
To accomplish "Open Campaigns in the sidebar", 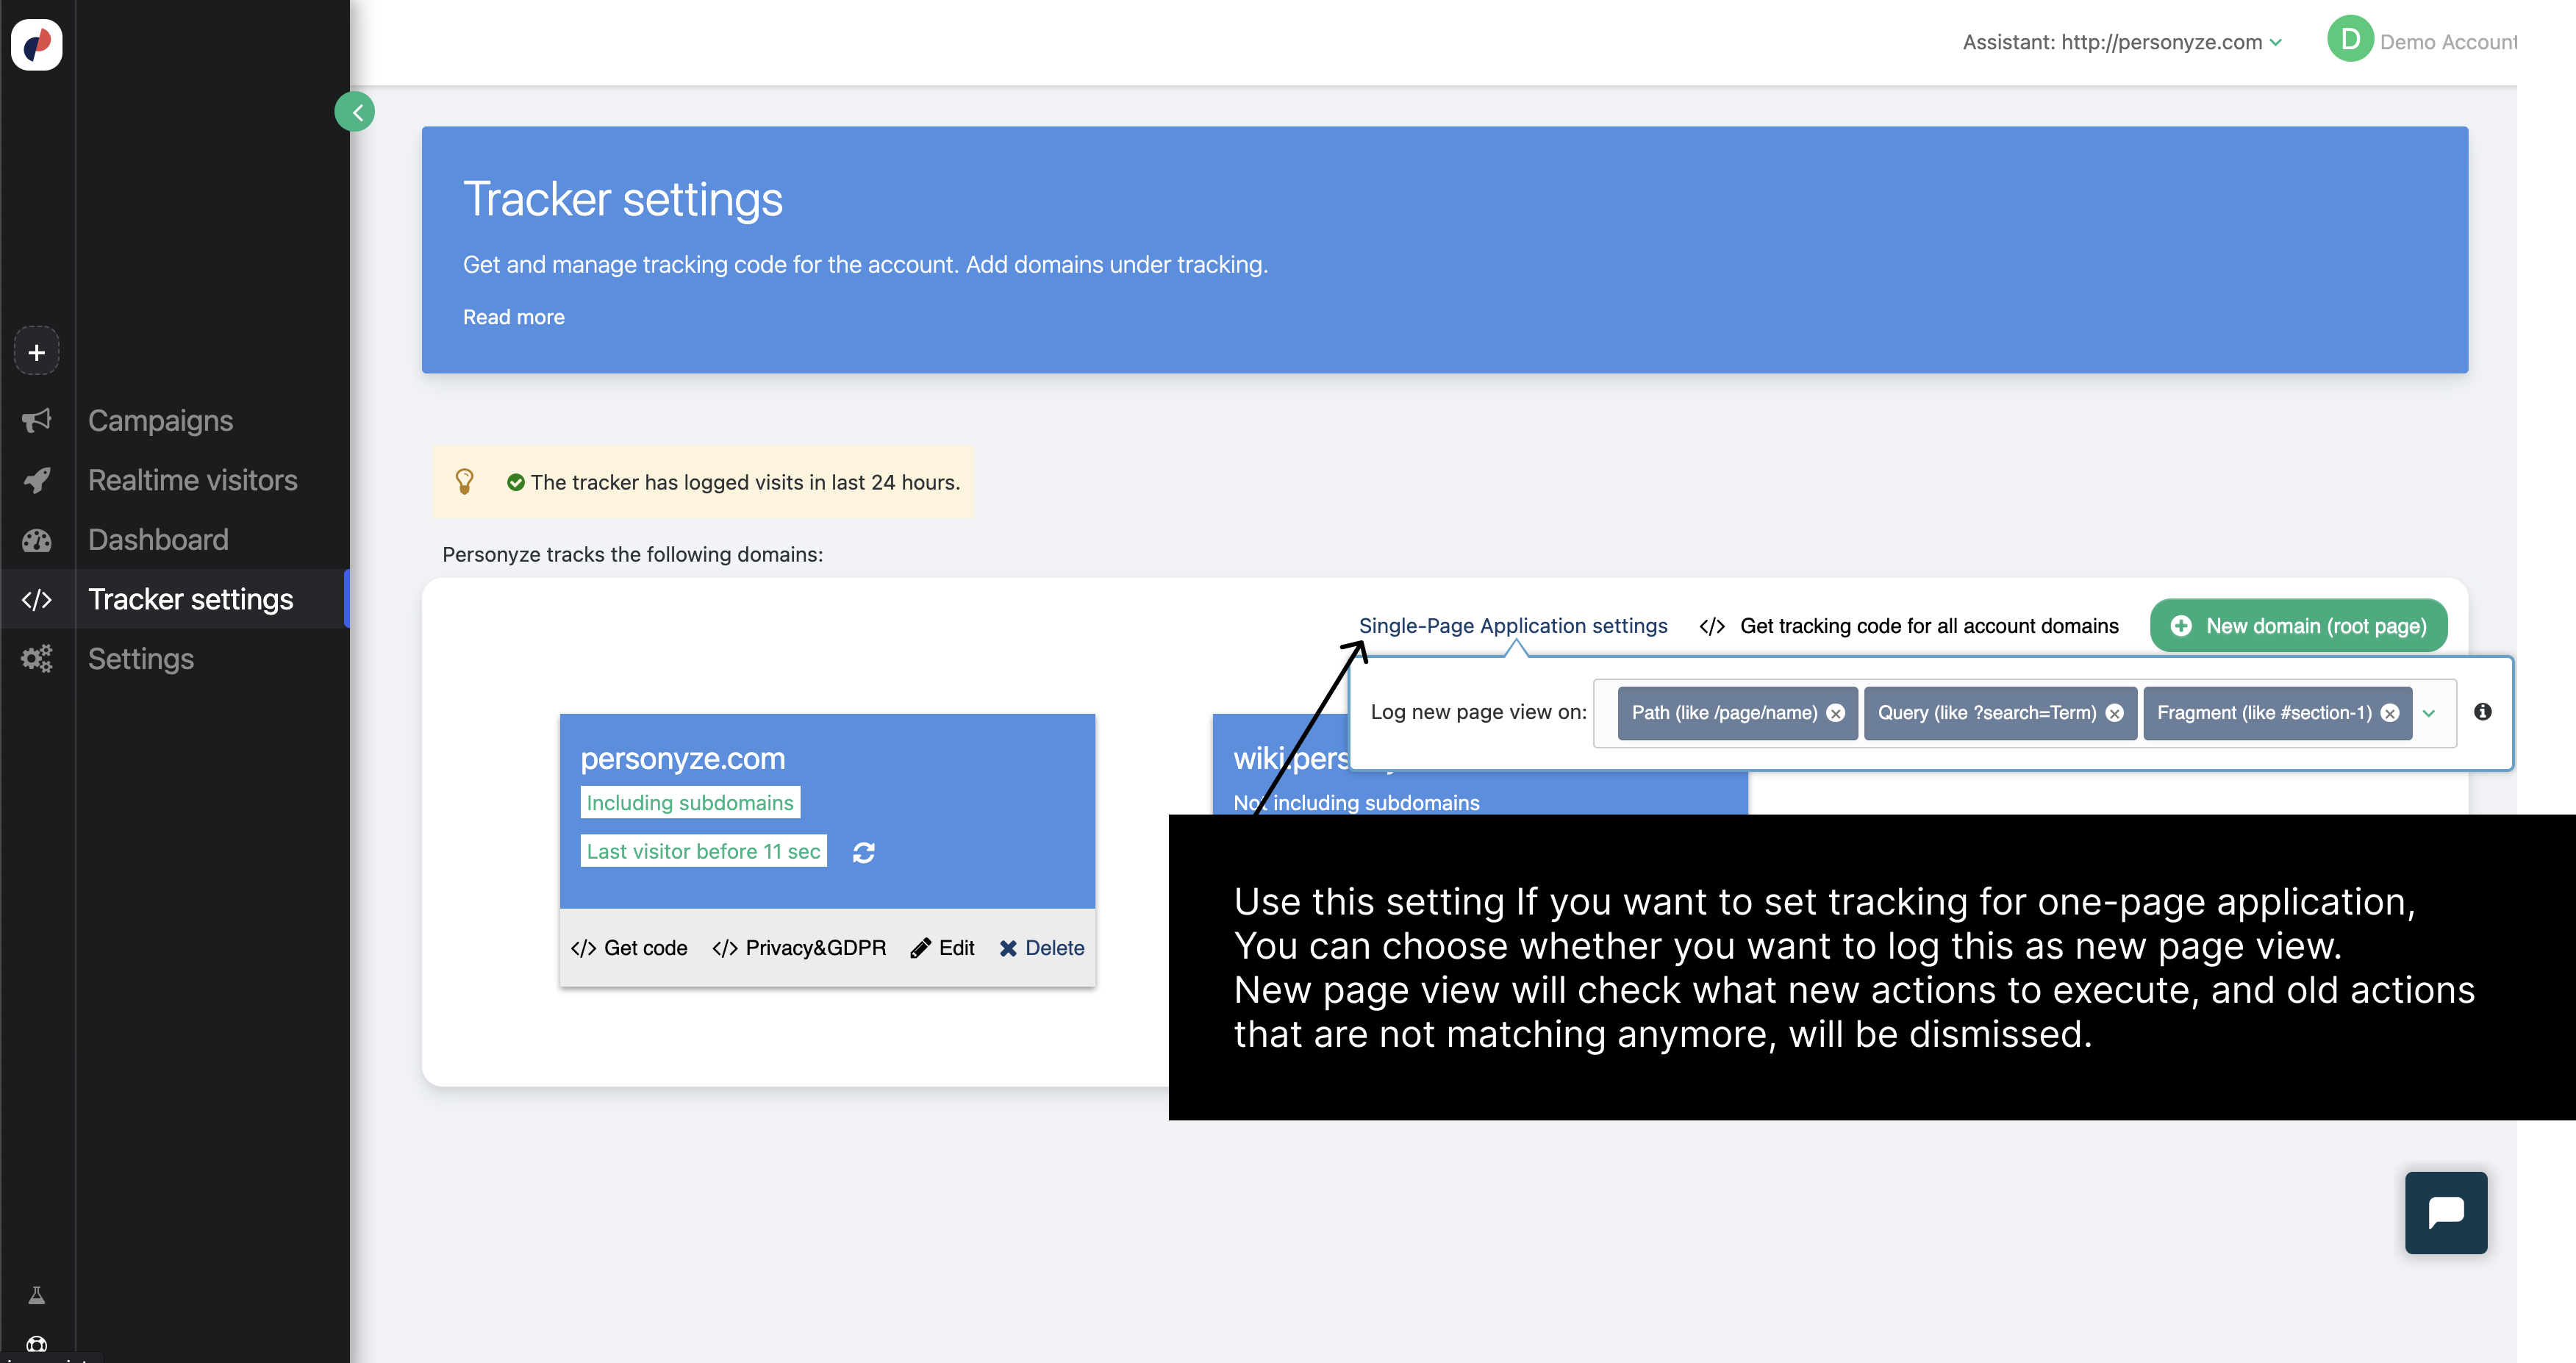I will [161, 421].
